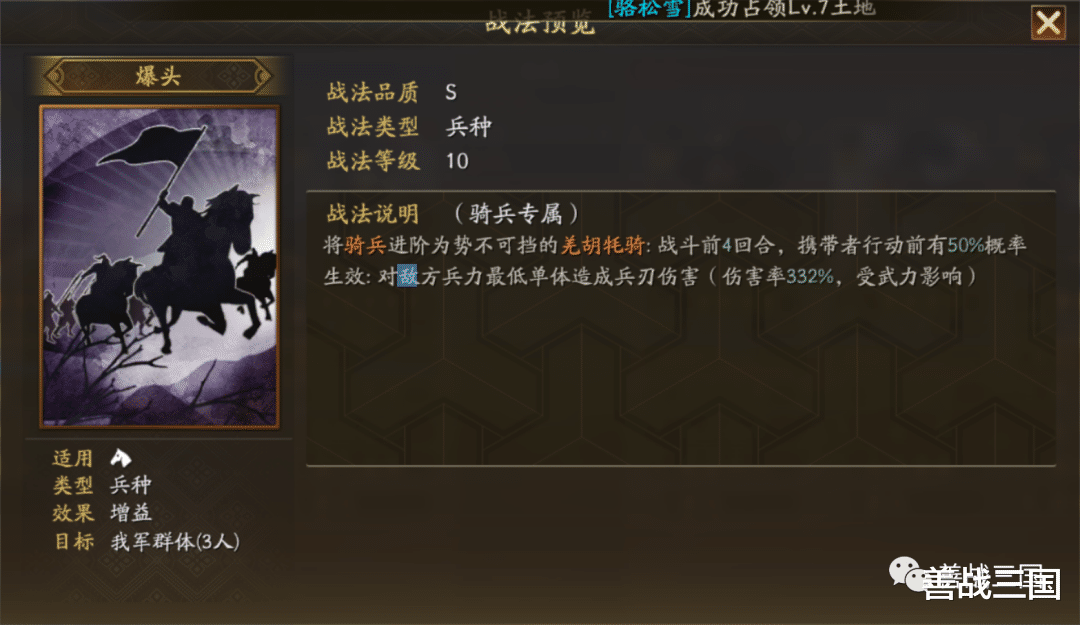Tap the WeChat logo watermark icon
This screenshot has height=625, width=1080.
[906, 573]
